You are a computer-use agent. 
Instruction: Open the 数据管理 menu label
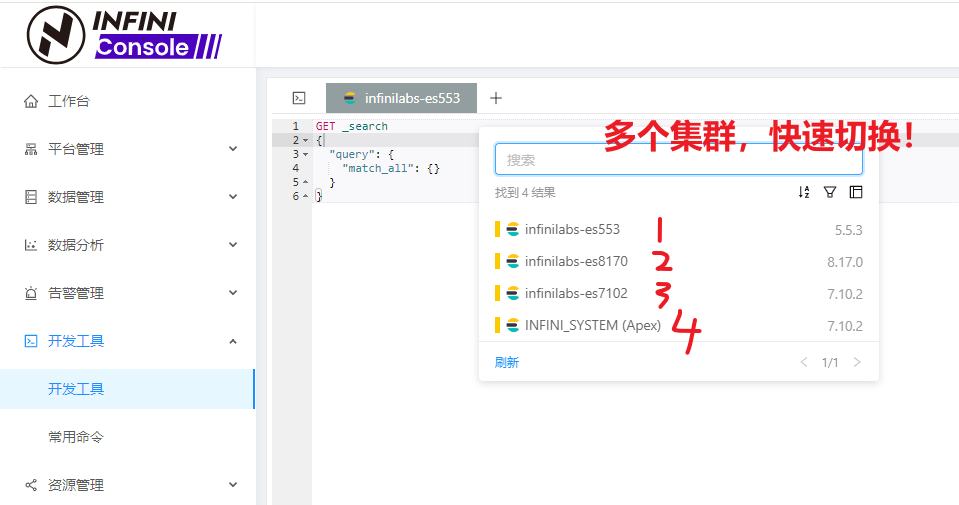[x=76, y=197]
